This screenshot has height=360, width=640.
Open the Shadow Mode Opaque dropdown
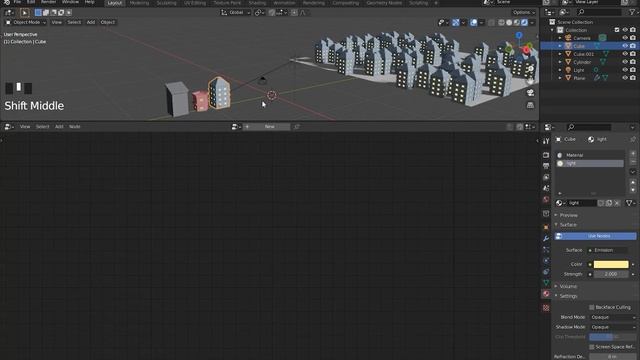click(613, 327)
